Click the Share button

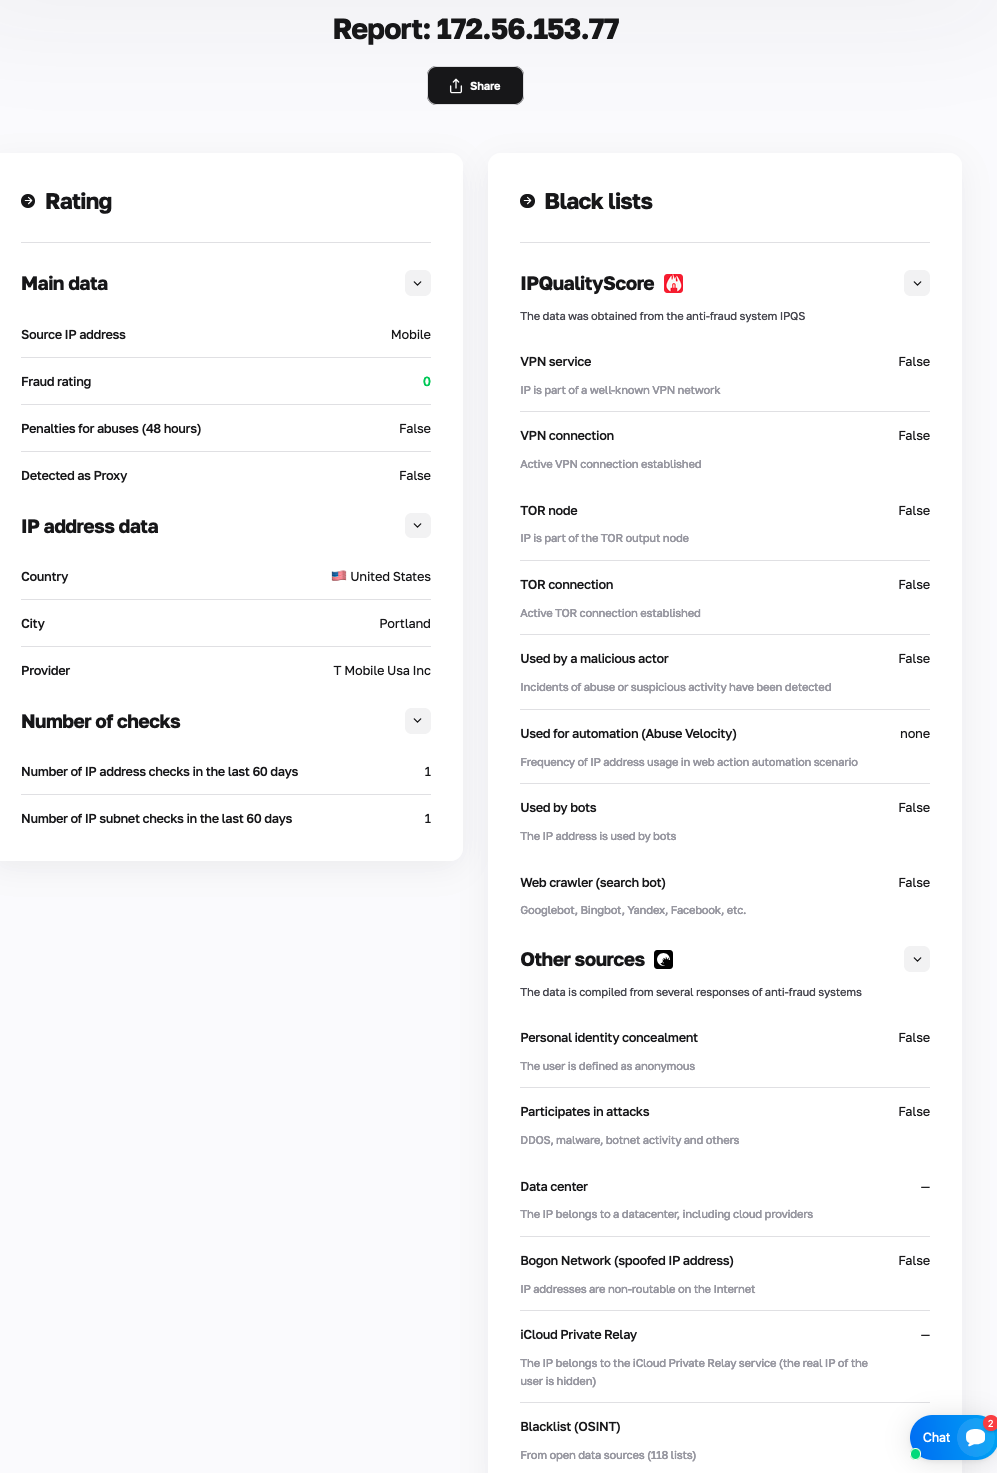tap(475, 85)
